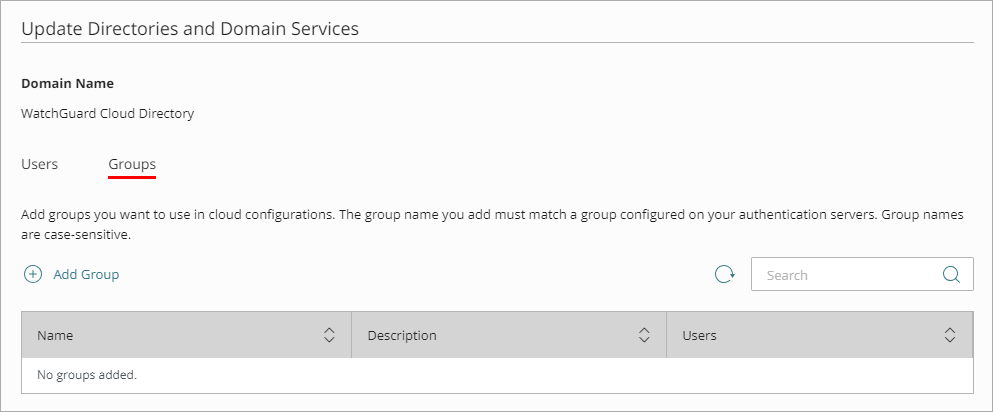The height and width of the screenshot is (412, 993).
Task: Click the Domain Name label
Action: coord(67,84)
